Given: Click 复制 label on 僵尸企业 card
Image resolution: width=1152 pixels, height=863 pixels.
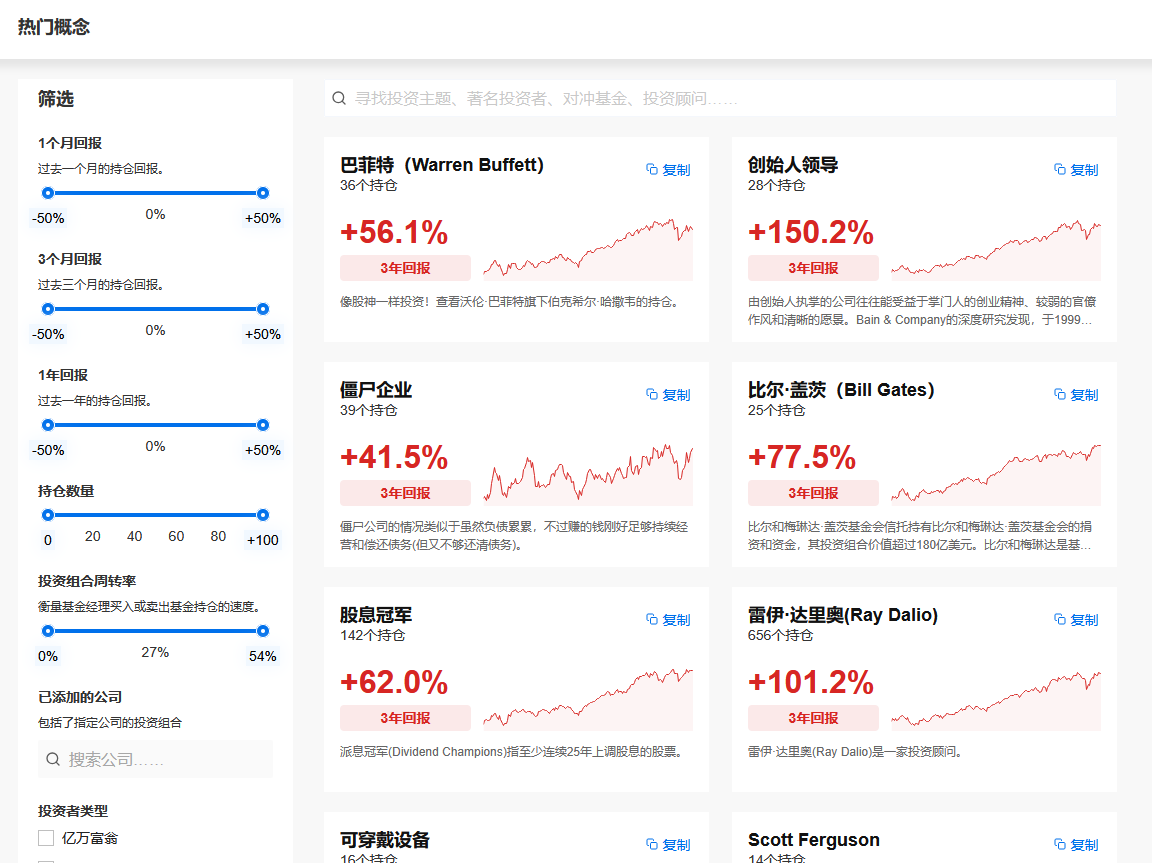Looking at the screenshot, I should pos(676,394).
